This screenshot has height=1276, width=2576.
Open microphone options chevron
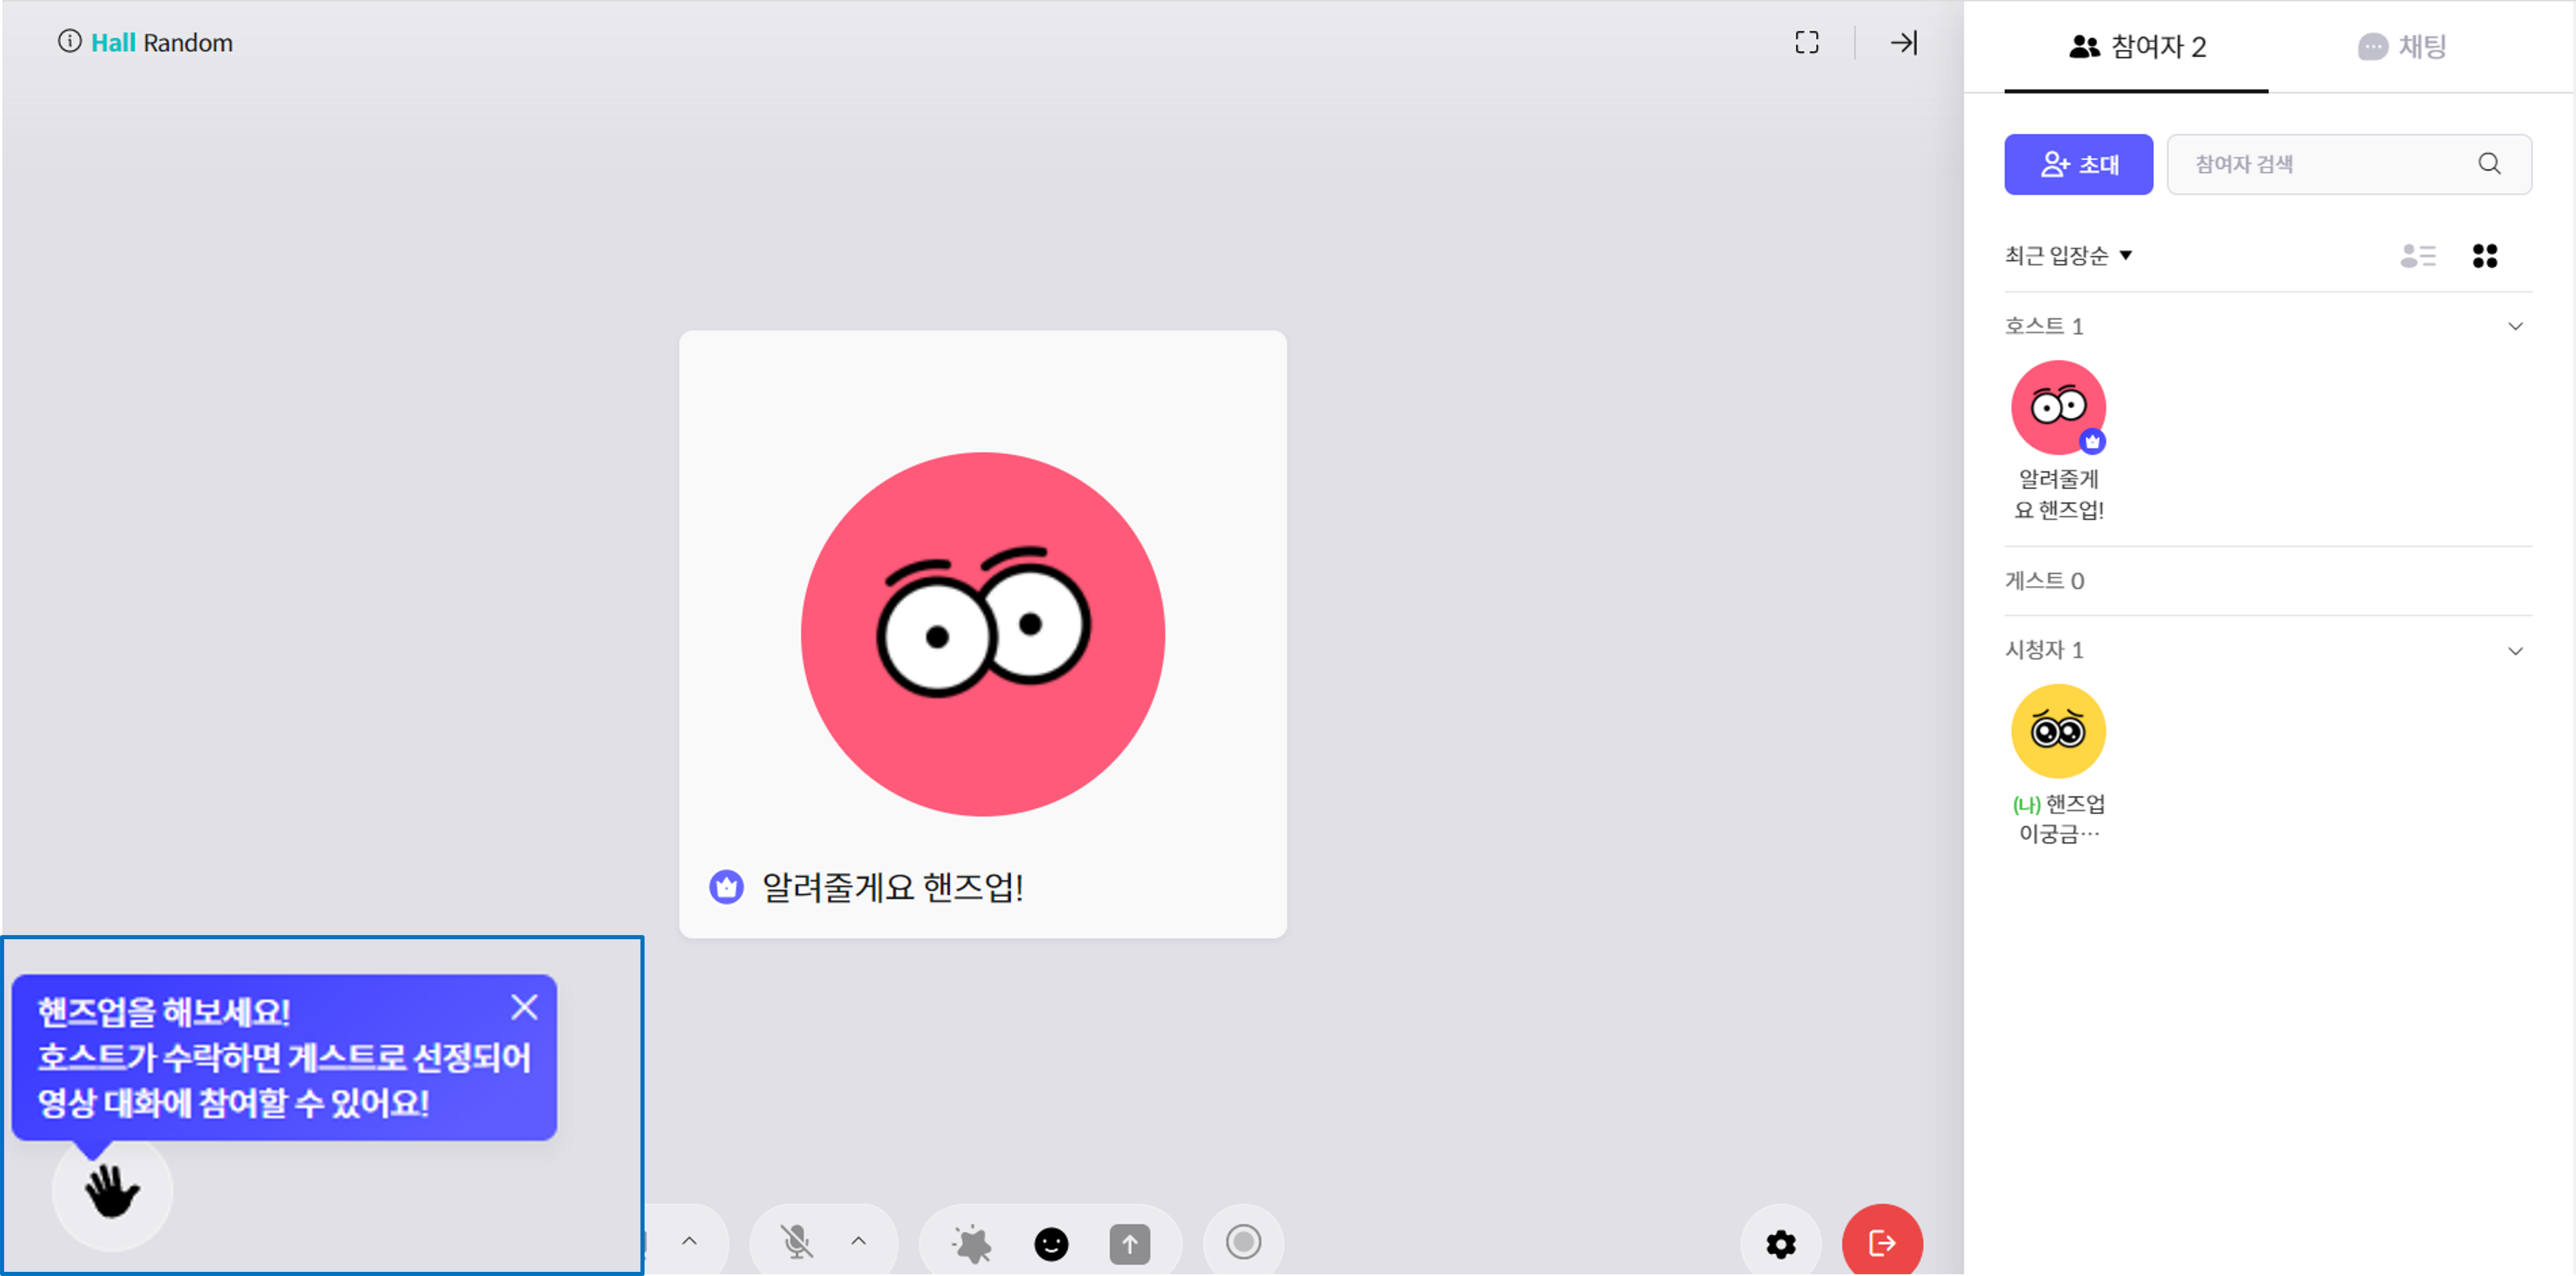(858, 1242)
